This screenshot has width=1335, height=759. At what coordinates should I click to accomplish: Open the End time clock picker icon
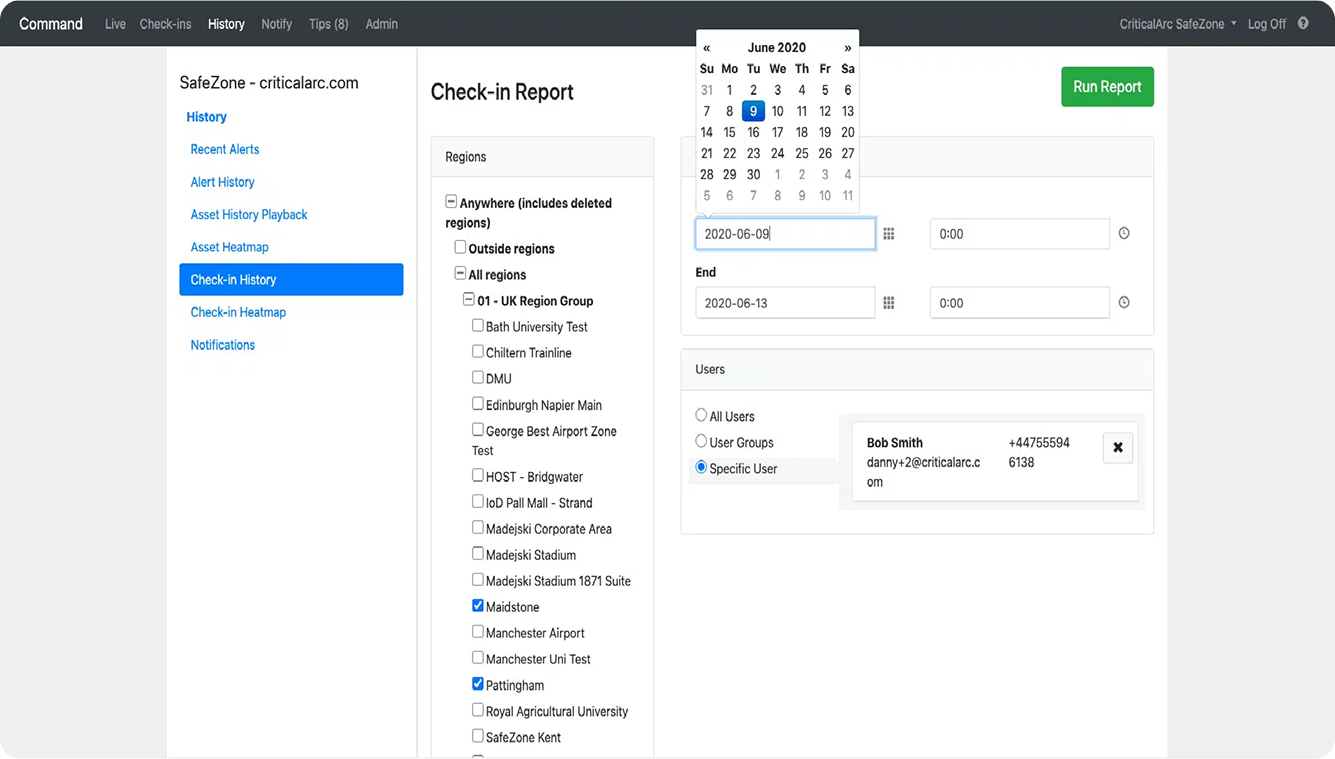[1124, 303]
